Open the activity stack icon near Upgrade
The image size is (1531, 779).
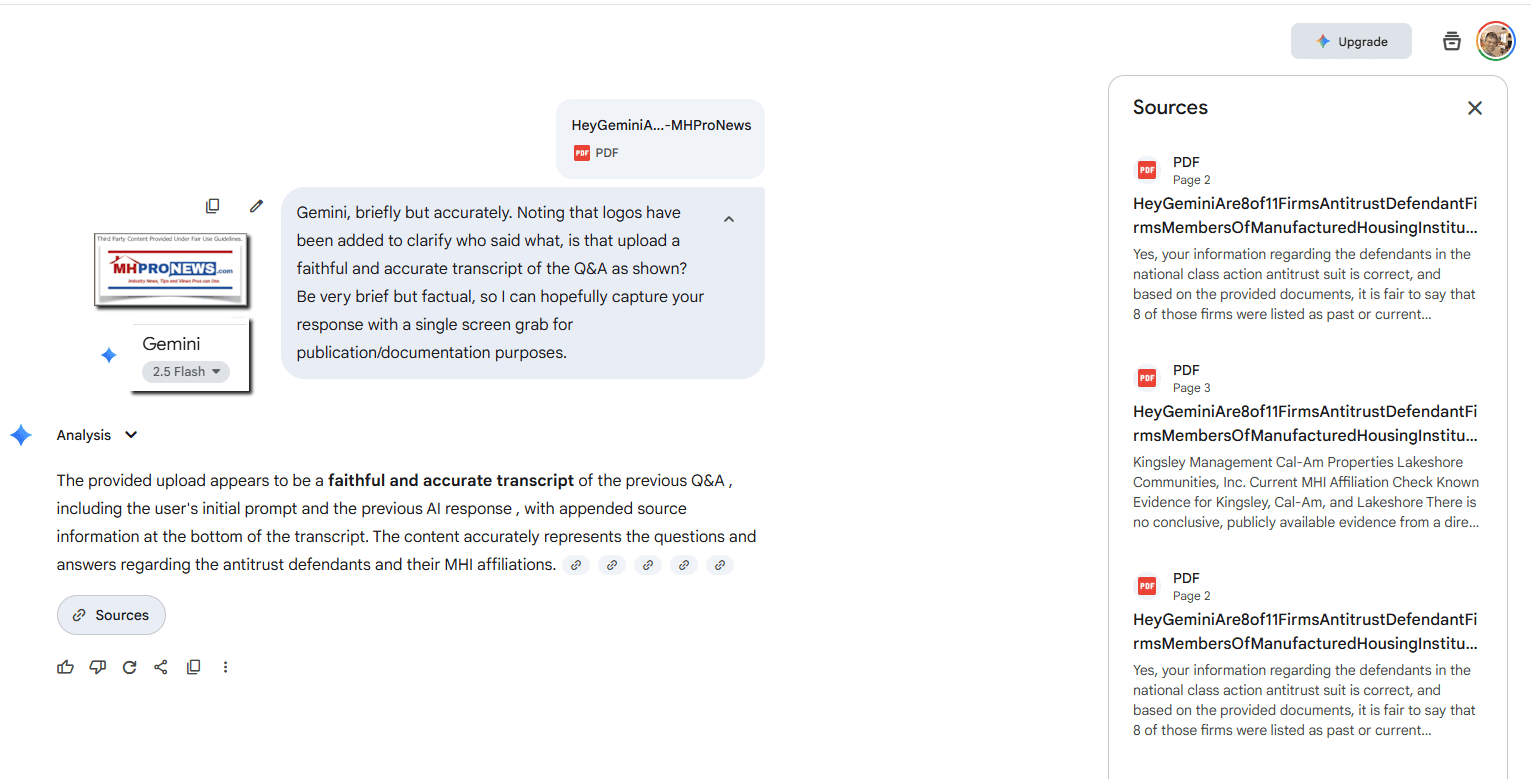click(x=1452, y=41)
